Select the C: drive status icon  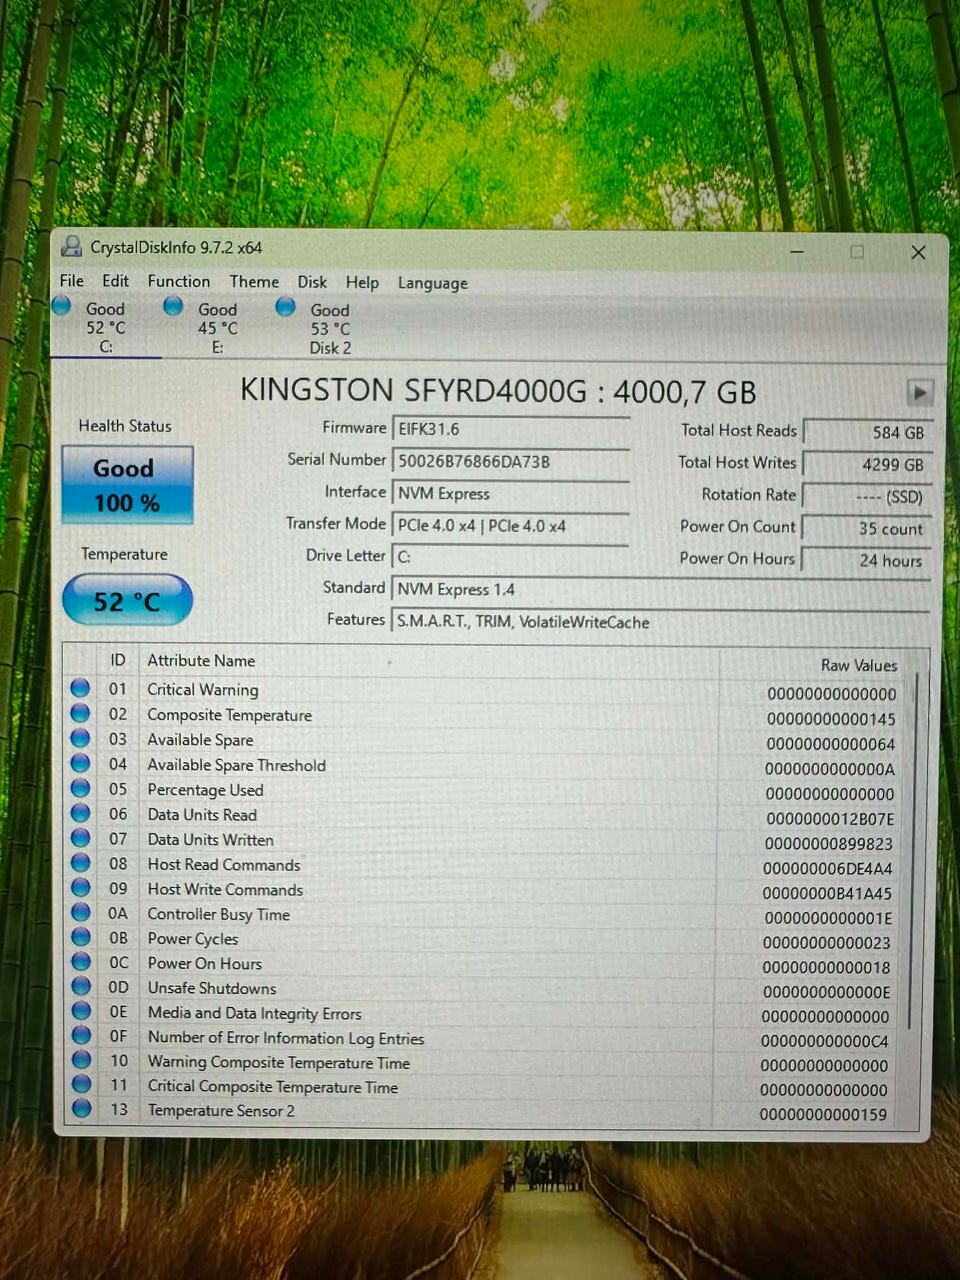(62, 306)
